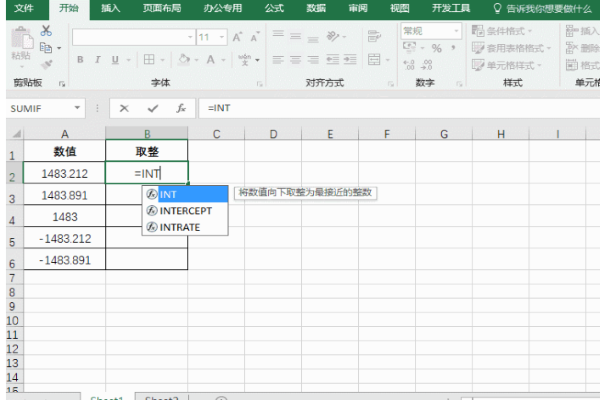Open Insert Function fx dialog
This screenshot has width=600, height=400.
(x=181, y=108)
